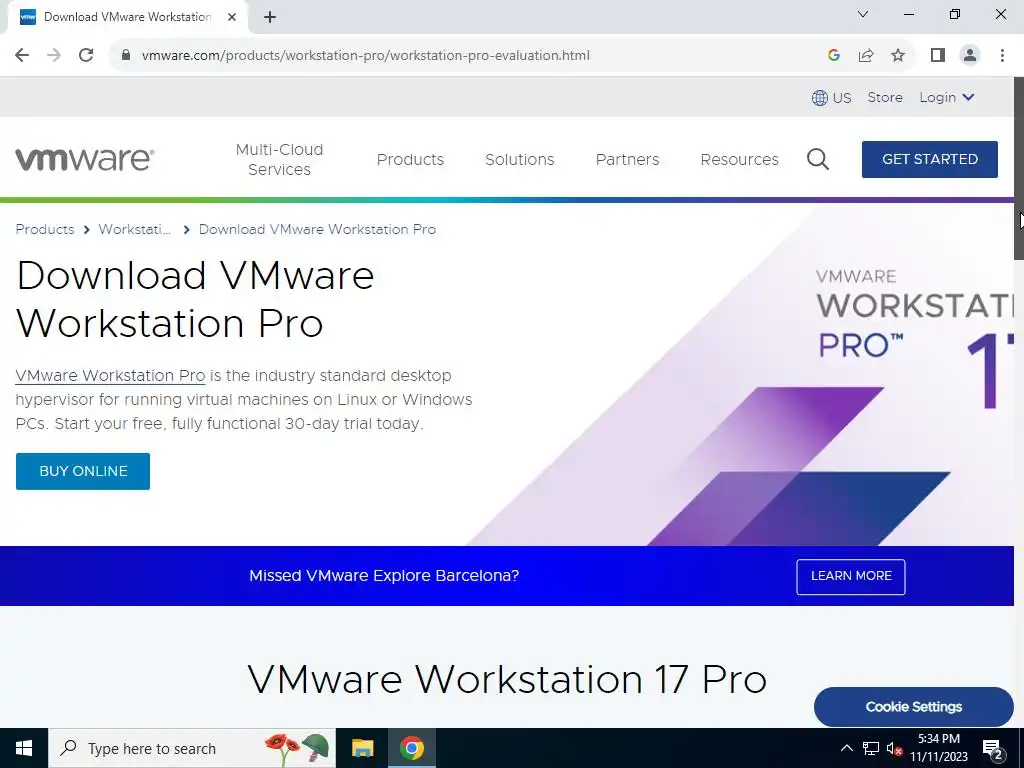Screen dimensions: 1024x768
Task: Click Download VMware Workstation Pro breadcrumb
Action: pyautogui.click(x=317, y=229)
